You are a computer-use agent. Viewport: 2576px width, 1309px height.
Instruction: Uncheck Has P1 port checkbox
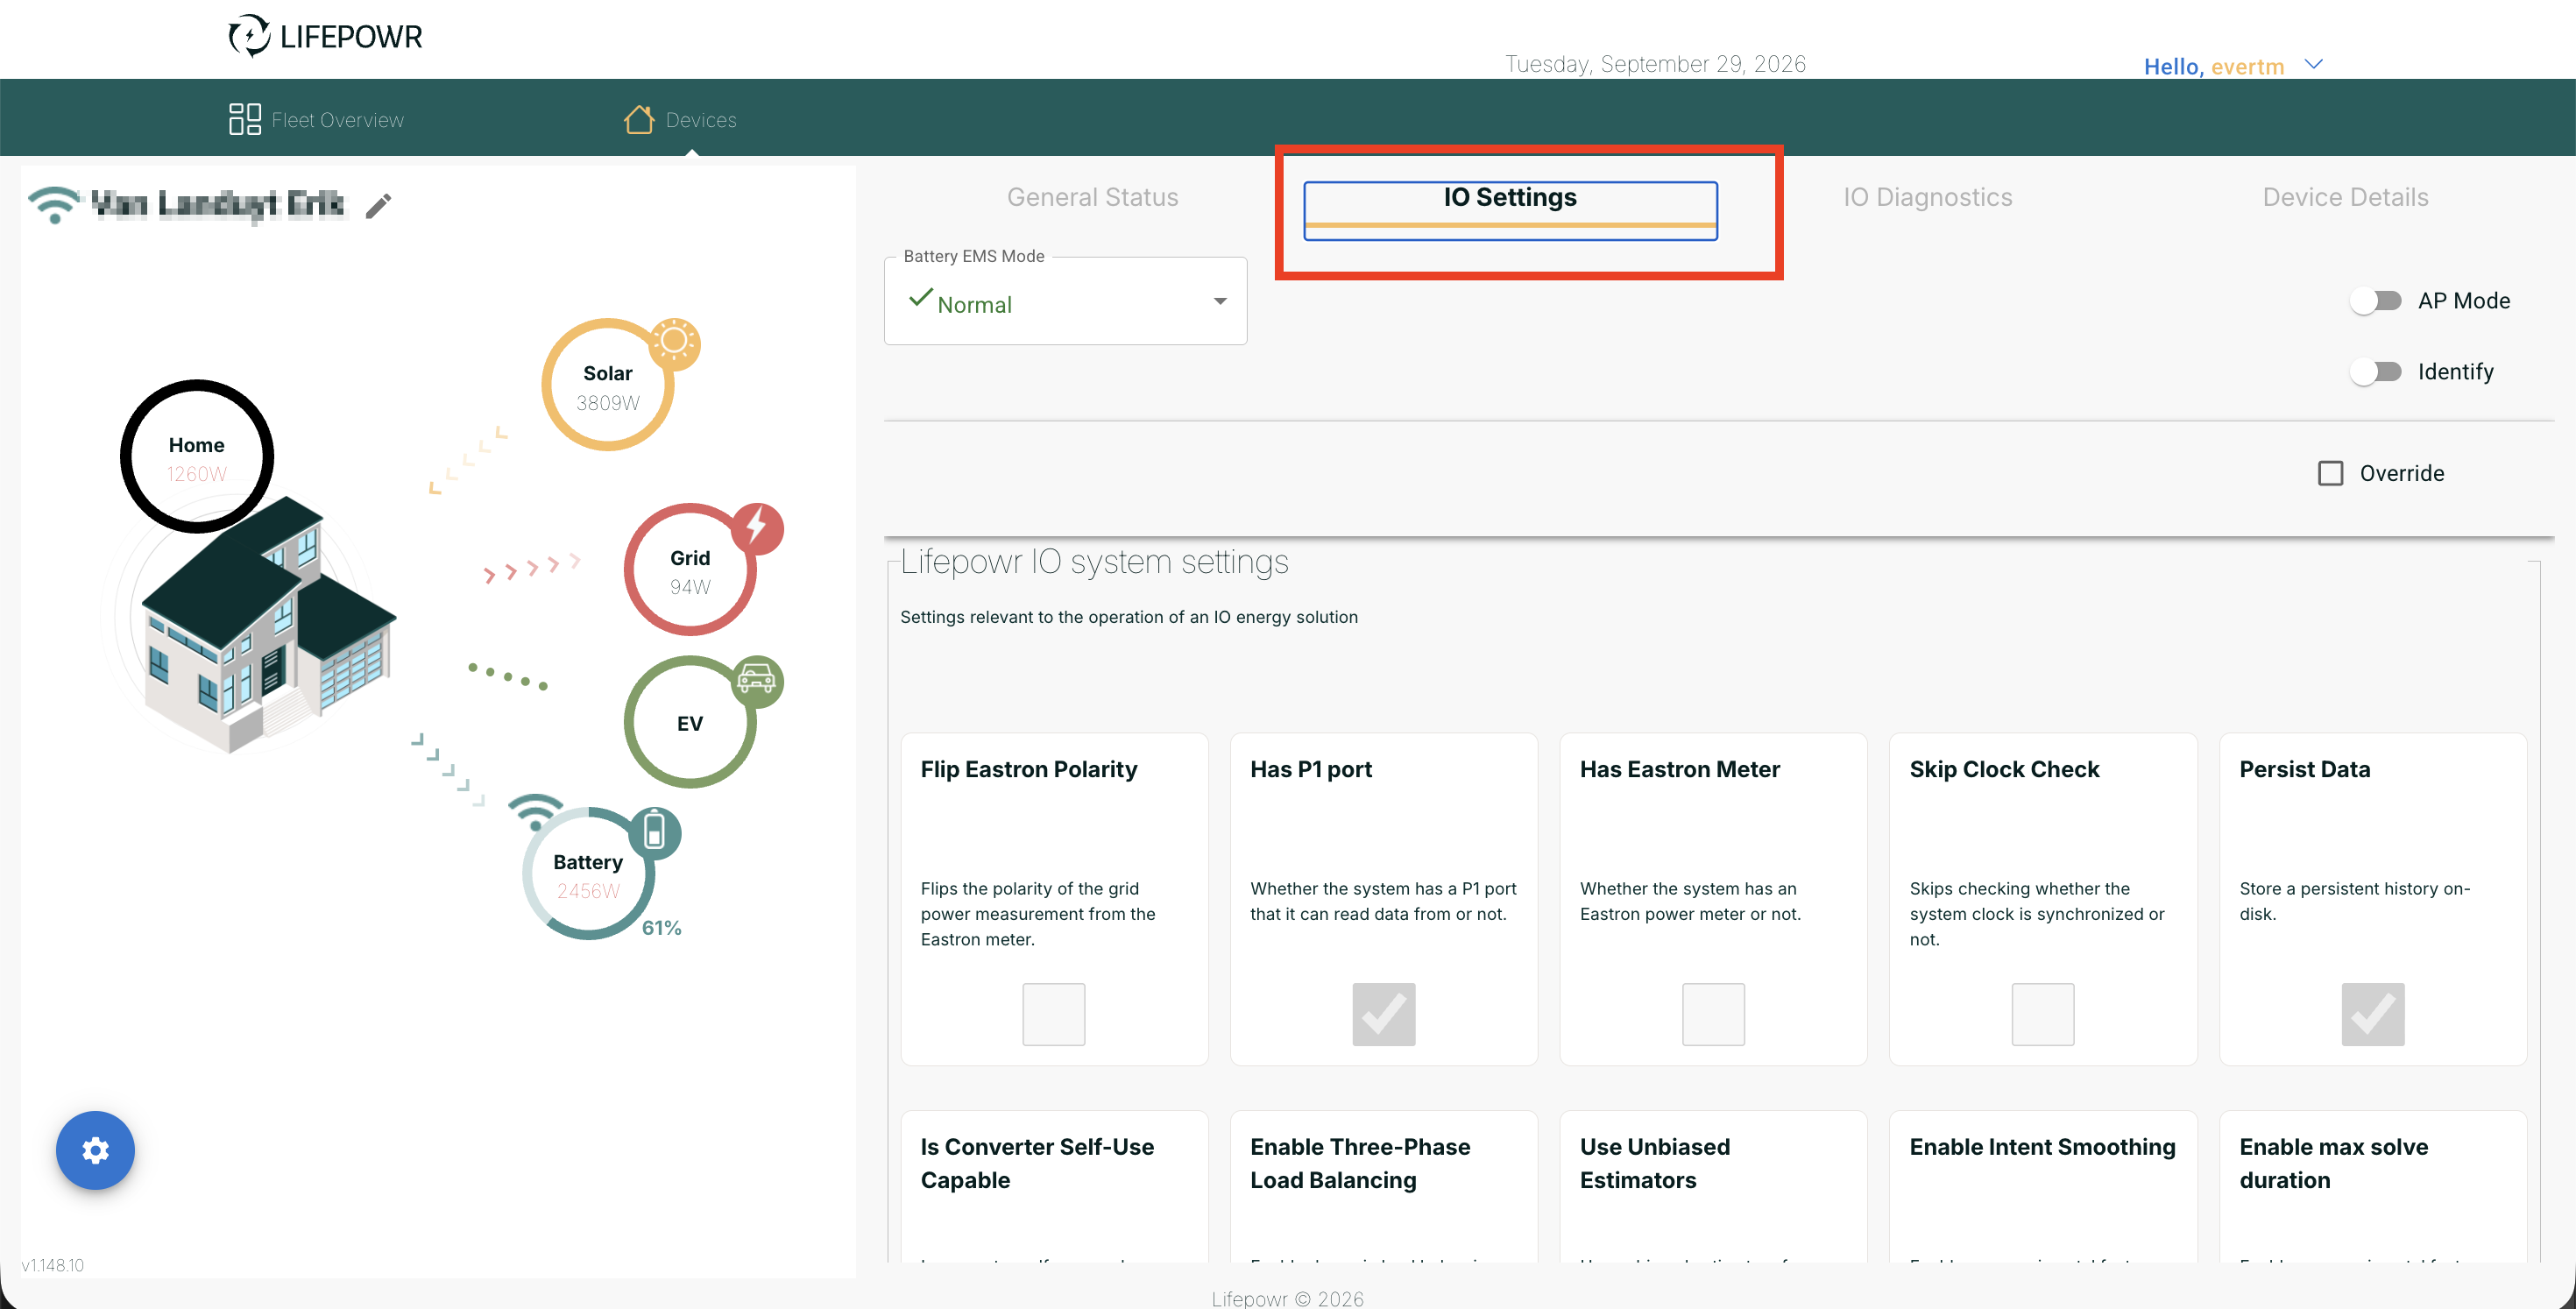(x=1384, y=1014)
